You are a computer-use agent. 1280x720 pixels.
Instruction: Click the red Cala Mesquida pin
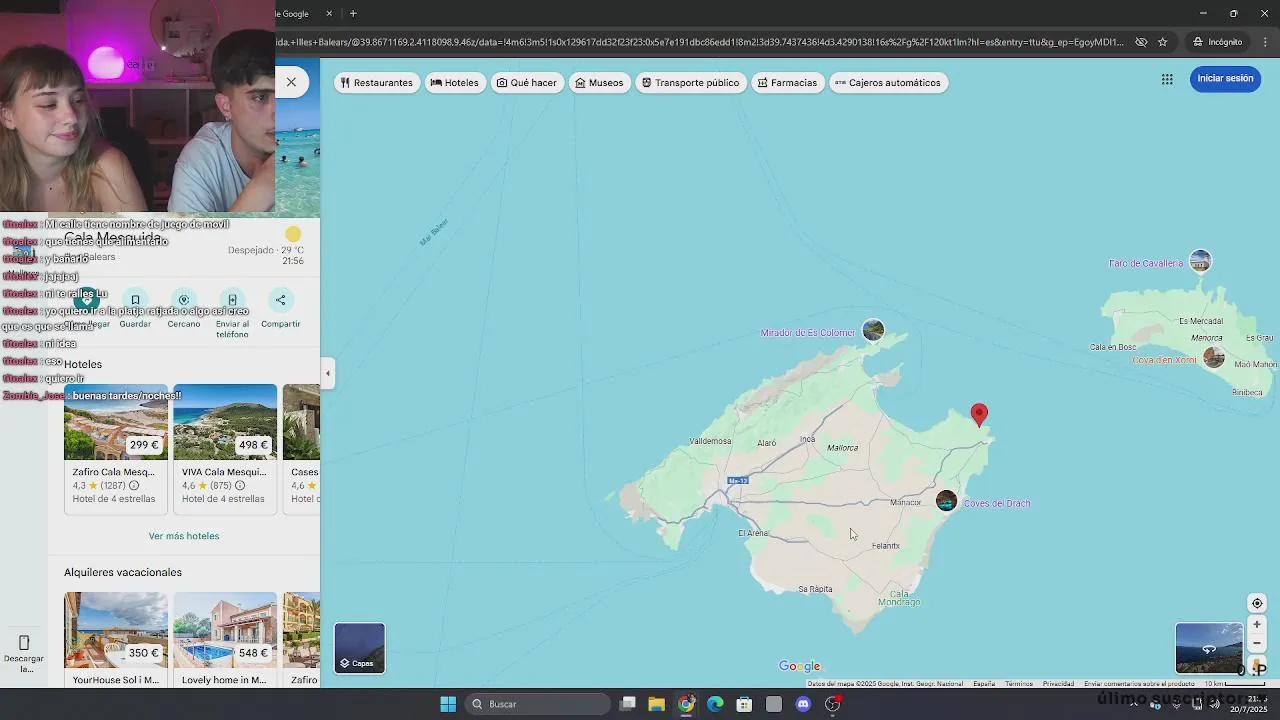[979, 414]
